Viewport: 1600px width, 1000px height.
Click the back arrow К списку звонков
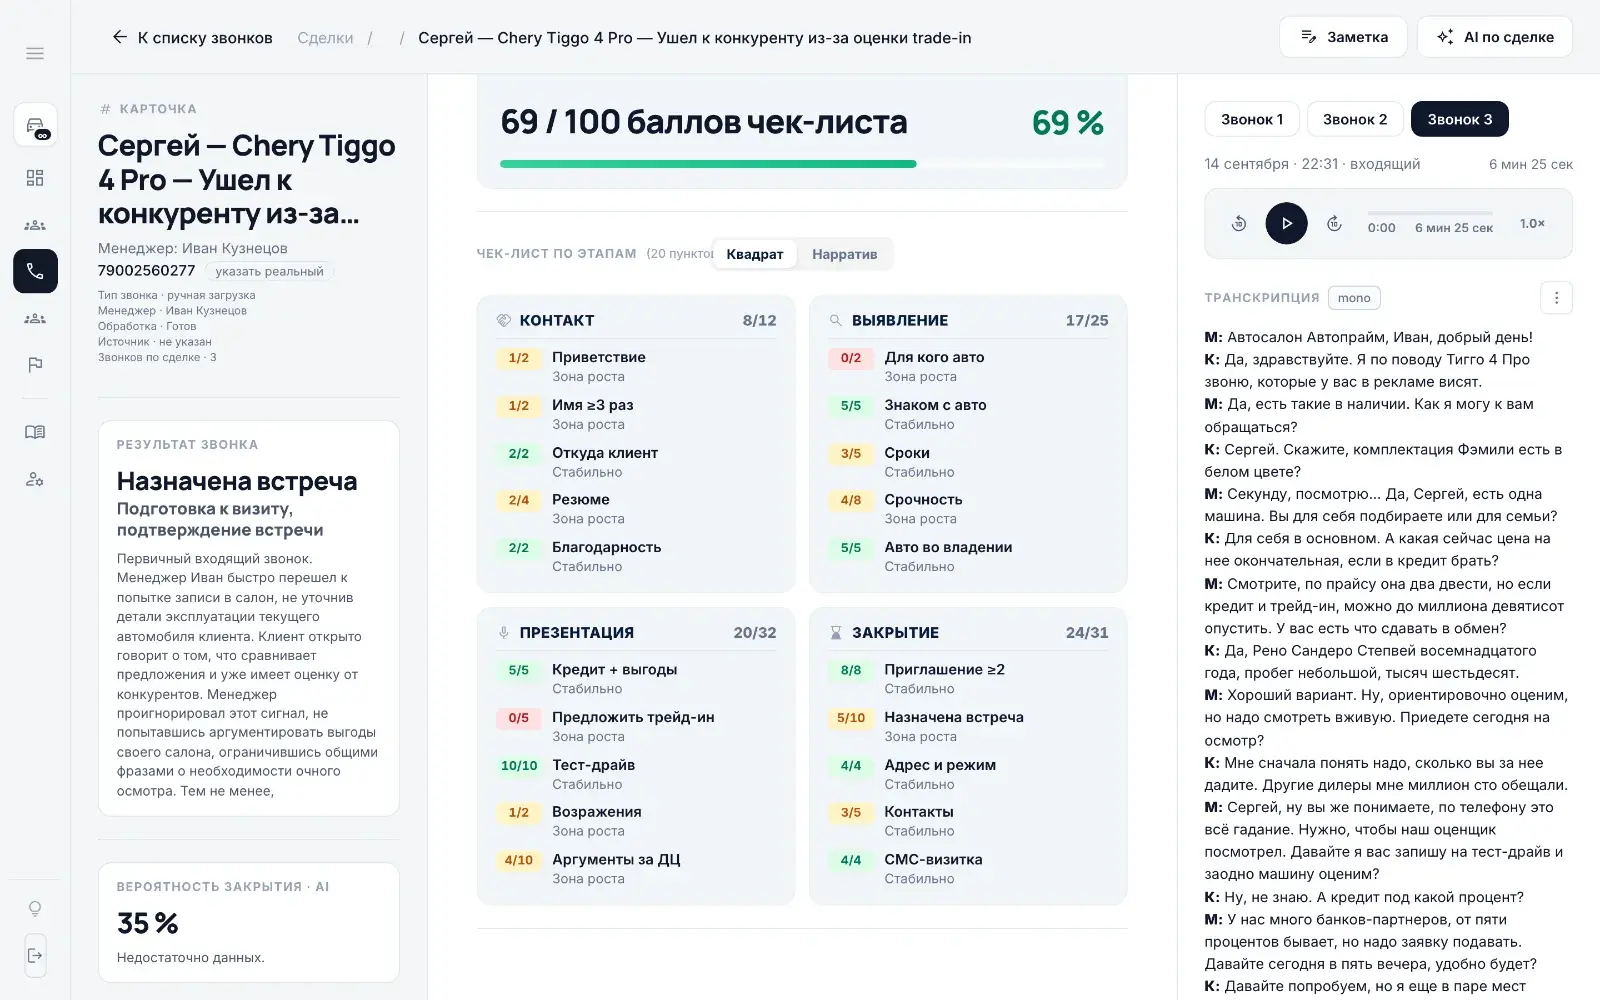(x=119, y=37)
